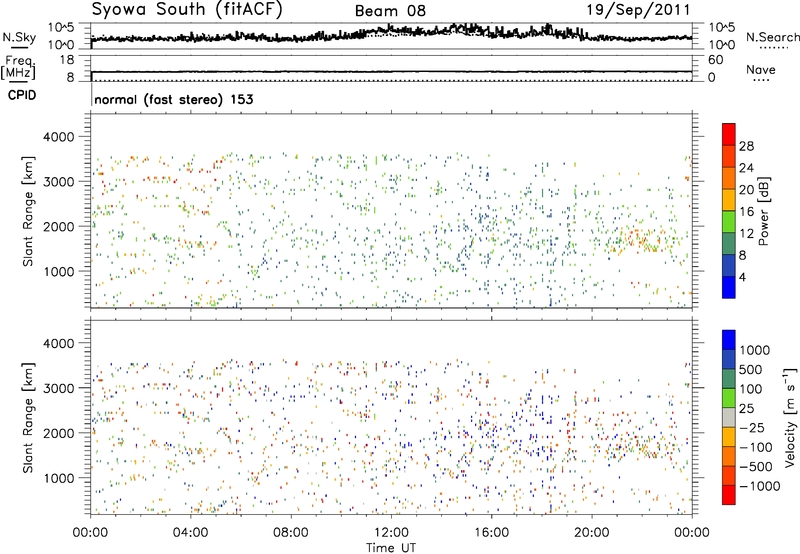Click the 20:00 time axis label
The image size is (800, 554).
click(x=592, y=533)
